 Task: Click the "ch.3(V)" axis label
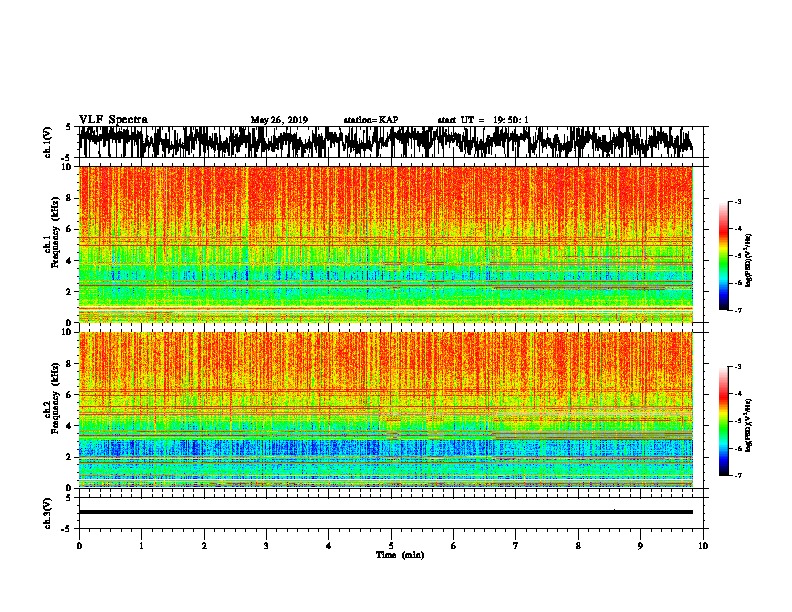pos(48,513)
